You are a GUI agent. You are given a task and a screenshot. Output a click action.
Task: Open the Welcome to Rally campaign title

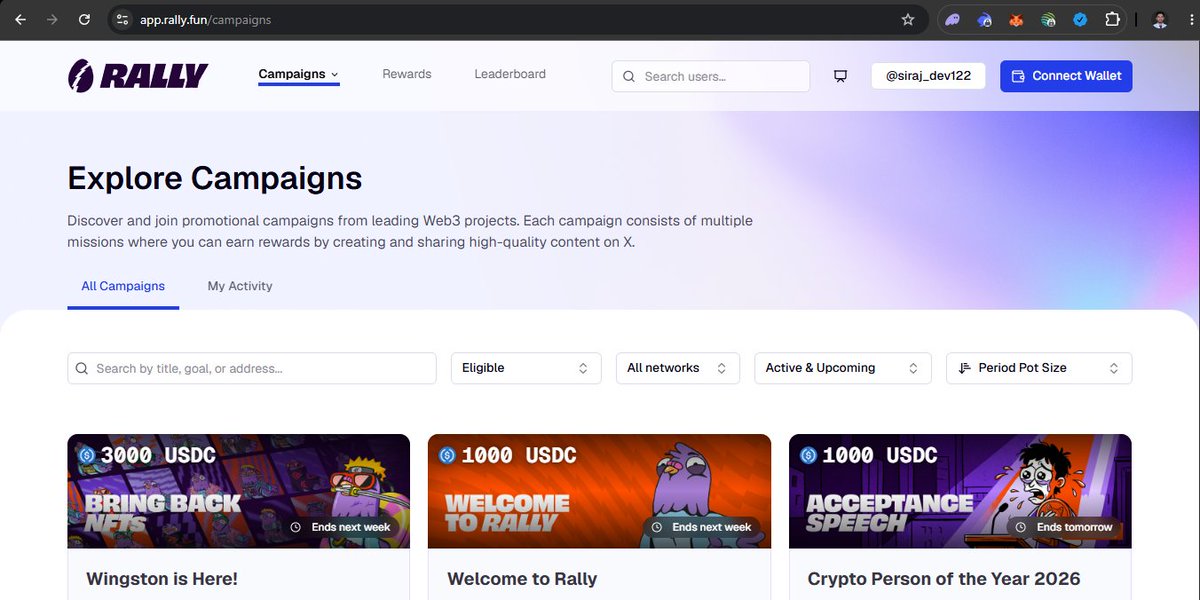(522, 579)
